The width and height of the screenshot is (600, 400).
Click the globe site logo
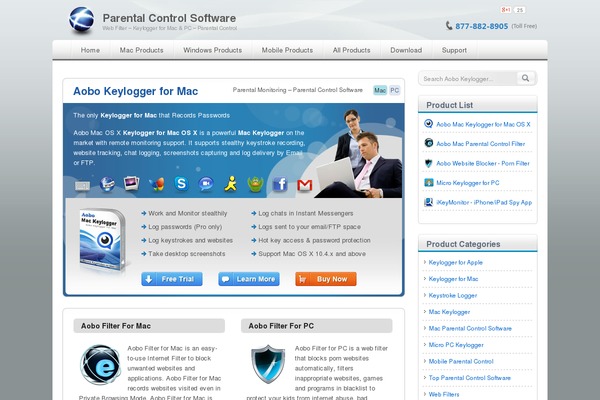[x=82, y=20]
